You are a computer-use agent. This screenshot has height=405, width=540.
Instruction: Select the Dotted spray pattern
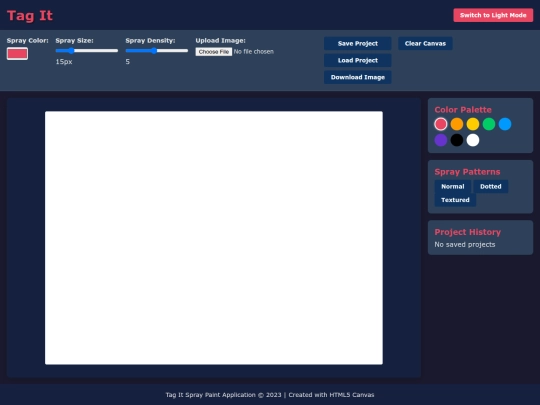click(x=490, y=186)
